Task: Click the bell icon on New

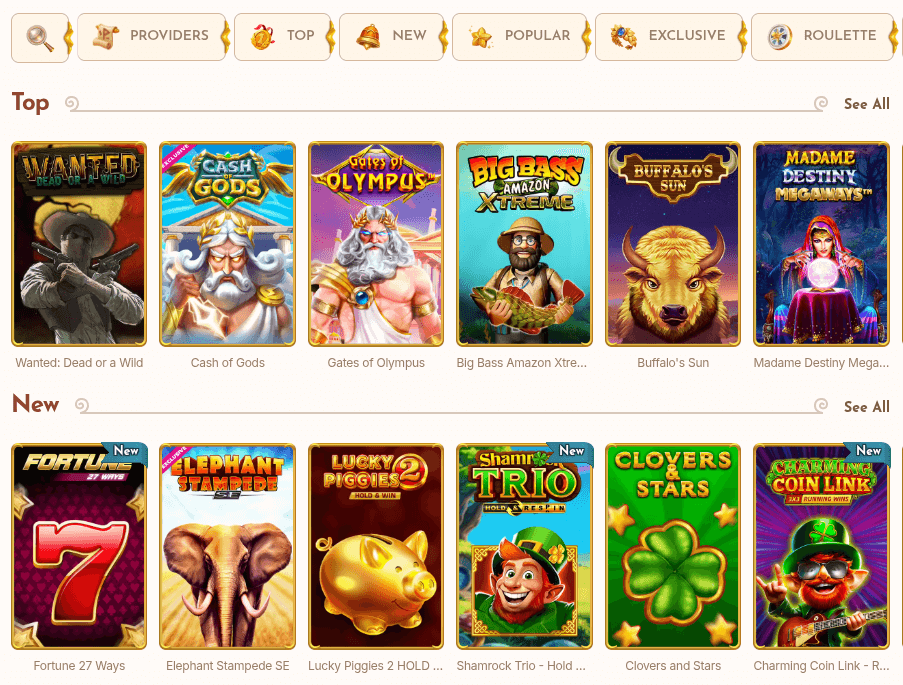Action: (x=368, y=36)
